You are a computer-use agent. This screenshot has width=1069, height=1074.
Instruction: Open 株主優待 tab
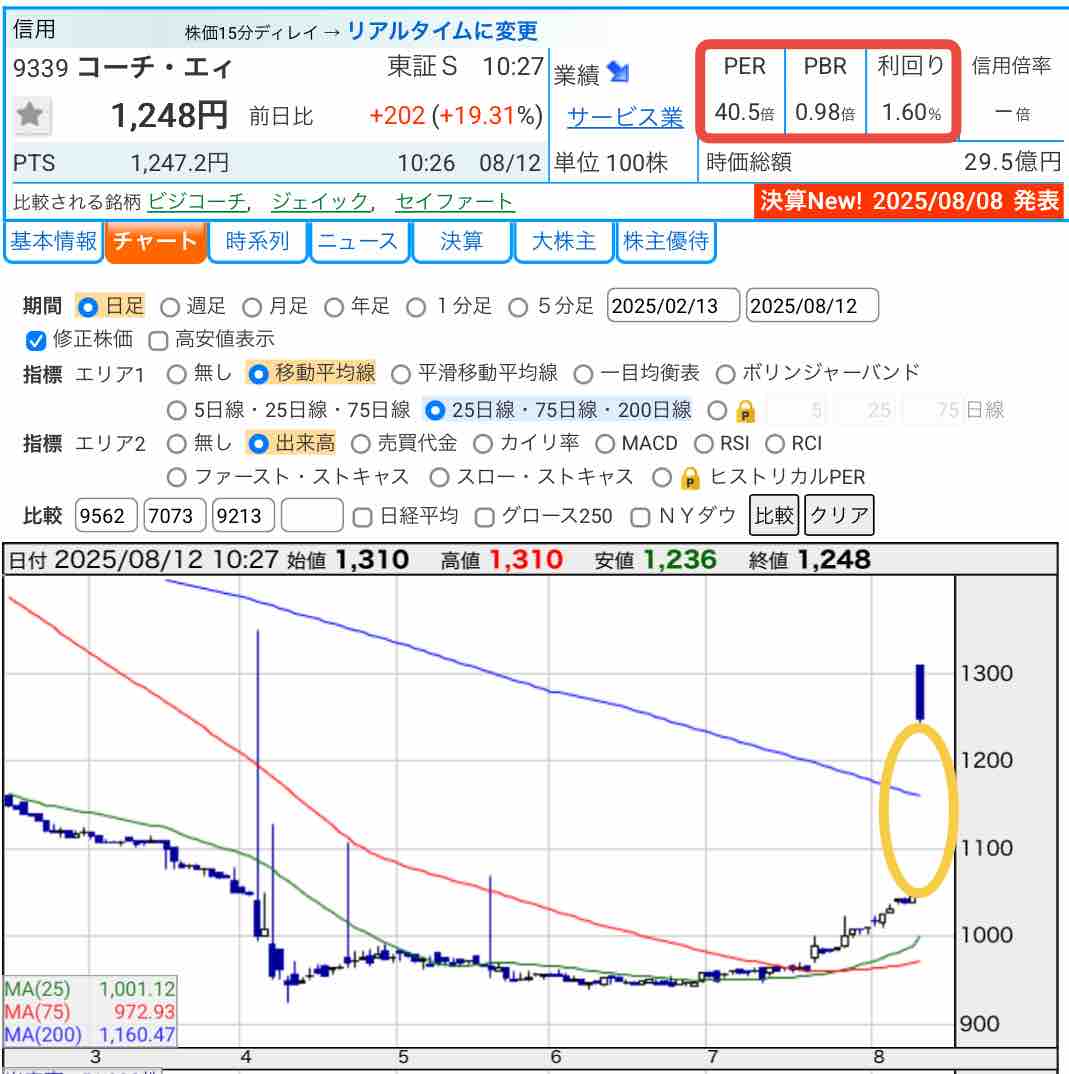666,241
